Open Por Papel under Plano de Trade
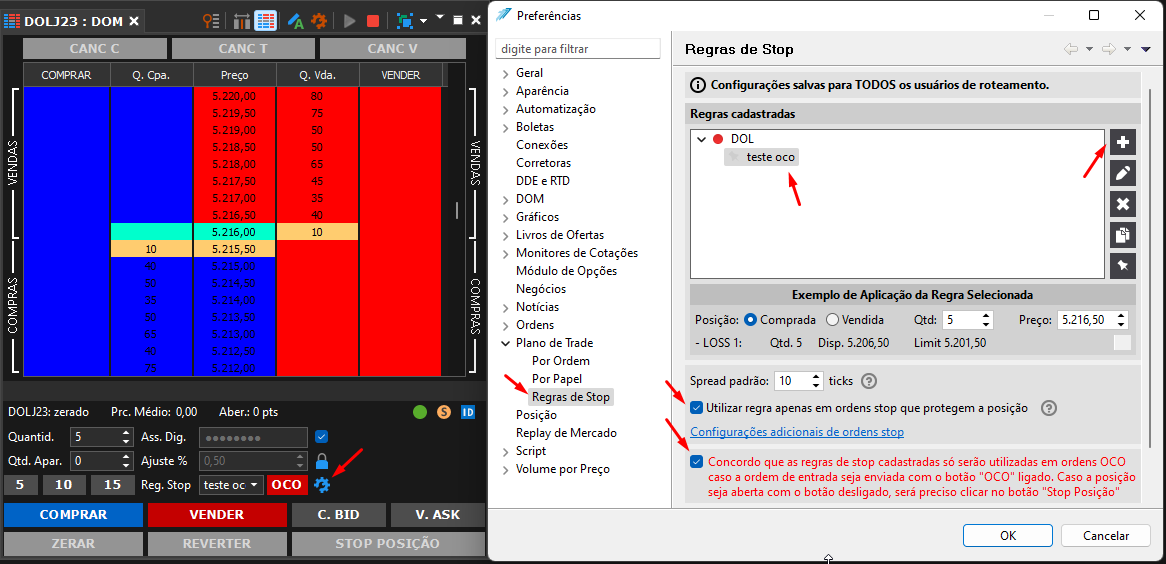The width and height of the screenshot is (1166, 564). pyautogui.click(x=557, y=379)
